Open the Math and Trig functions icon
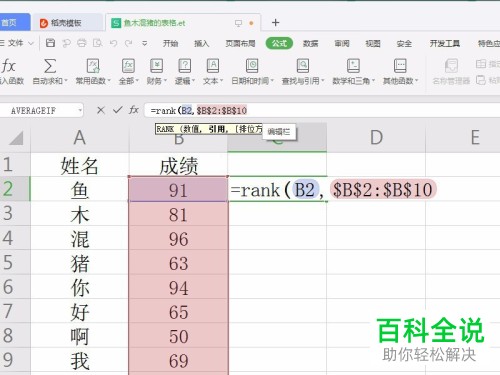The height and width of the screenshot is (375, 500). 353,66
